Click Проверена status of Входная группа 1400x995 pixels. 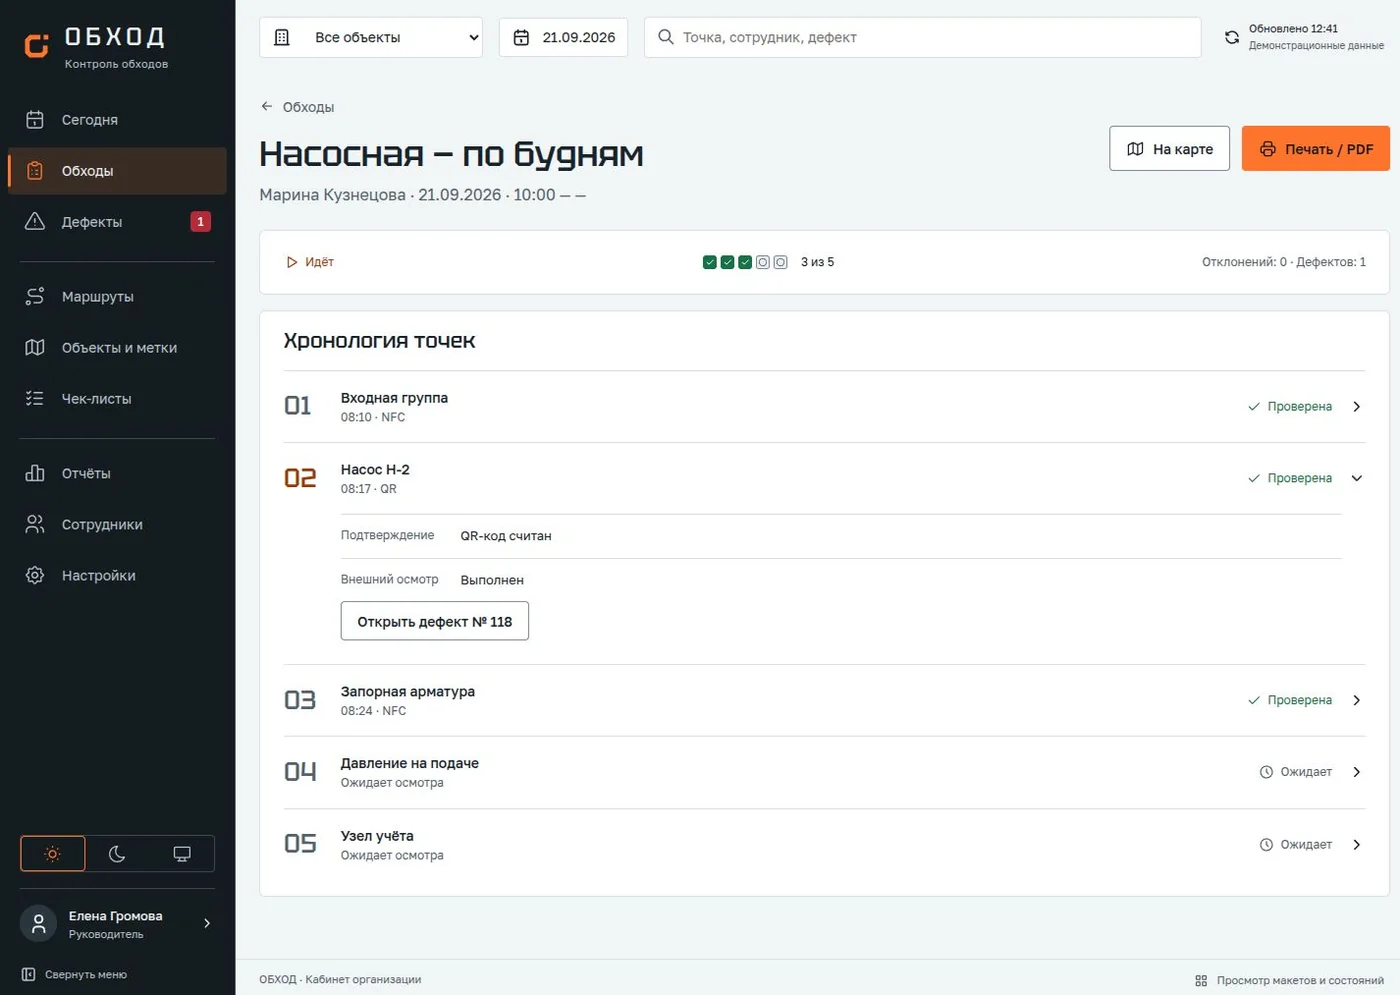(1290, 407)
